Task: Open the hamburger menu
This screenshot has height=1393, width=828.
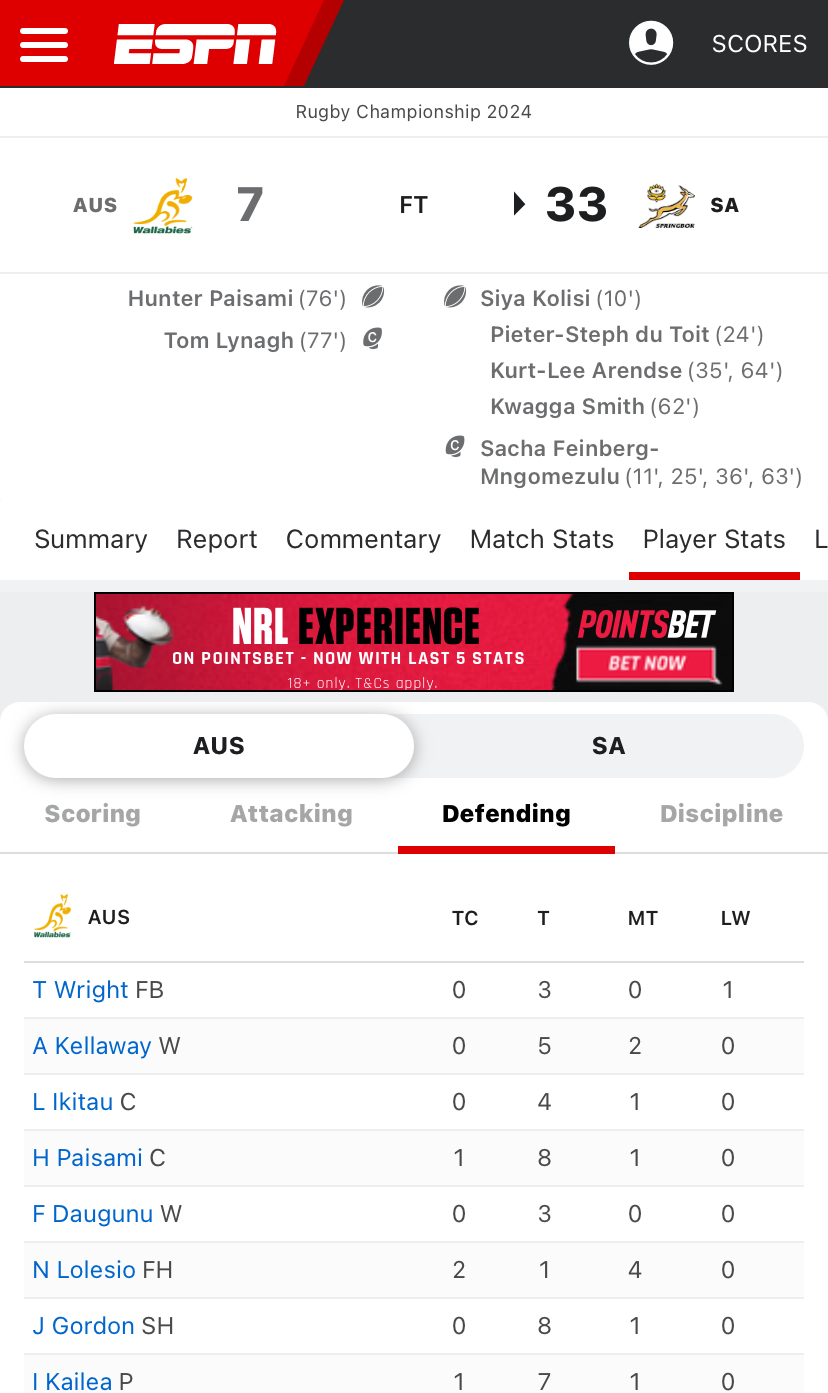Action: click(x=44, y=44)
